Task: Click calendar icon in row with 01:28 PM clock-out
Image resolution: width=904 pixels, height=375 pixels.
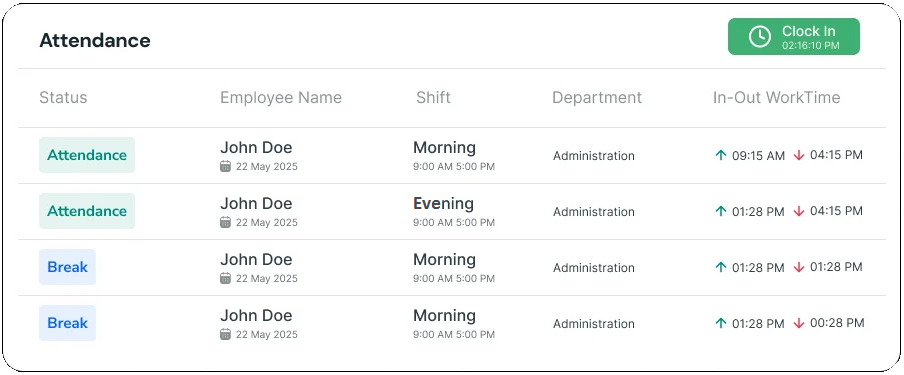Action: 225,279
